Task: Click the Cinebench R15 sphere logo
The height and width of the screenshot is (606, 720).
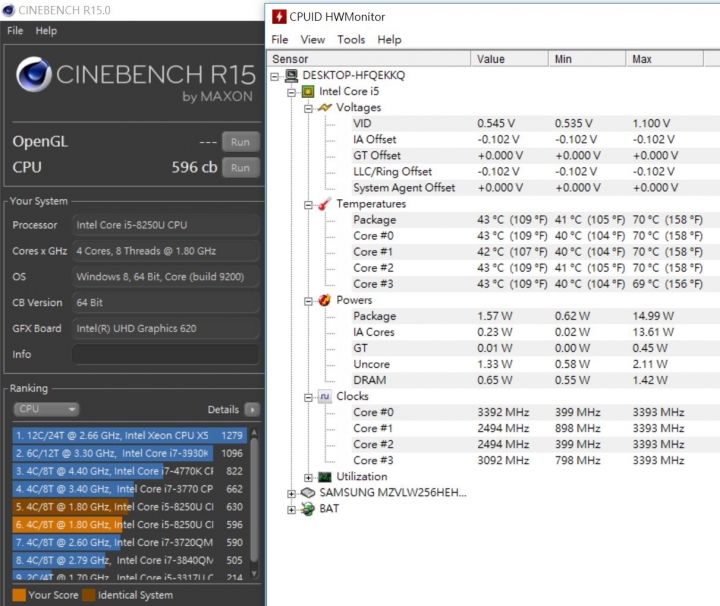Action: pyautogui.click(x=34, y=74)
